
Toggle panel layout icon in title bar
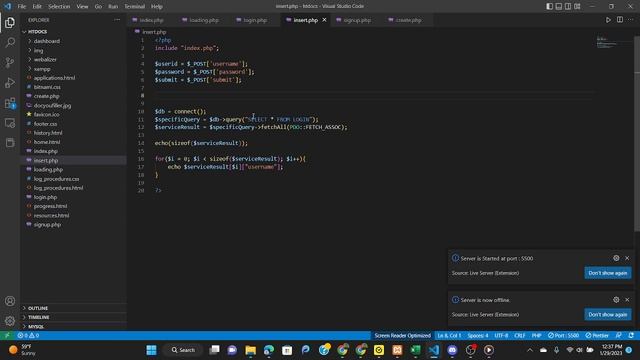pos(559,6)
